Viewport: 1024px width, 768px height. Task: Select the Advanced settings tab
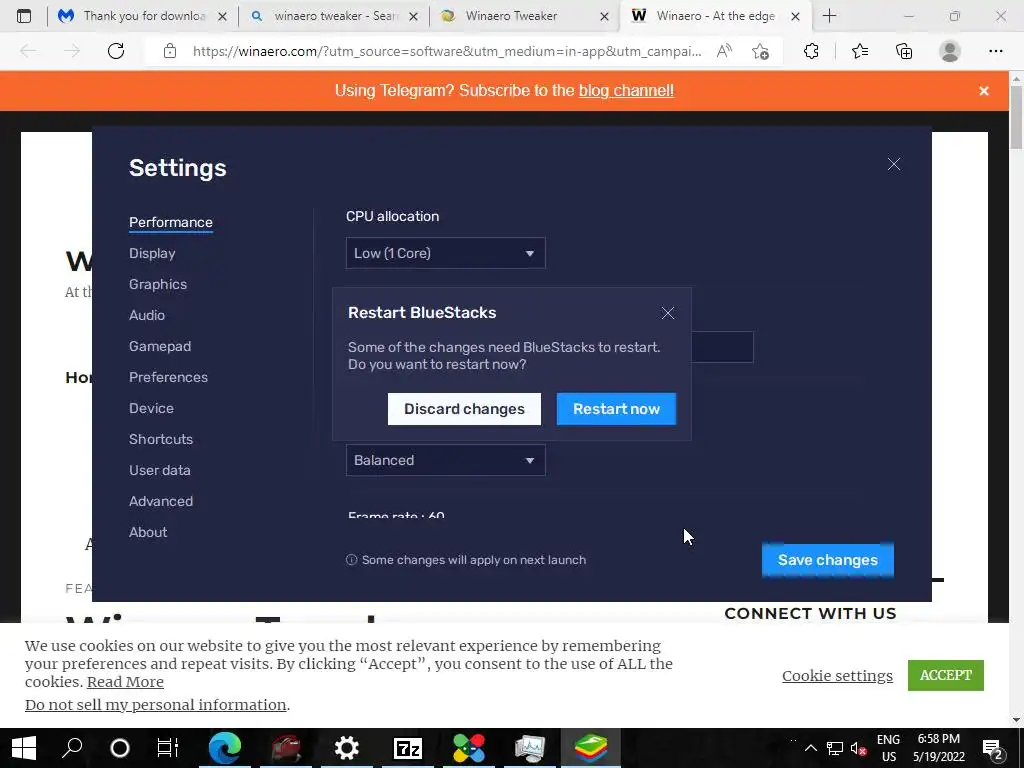point(161,502)
